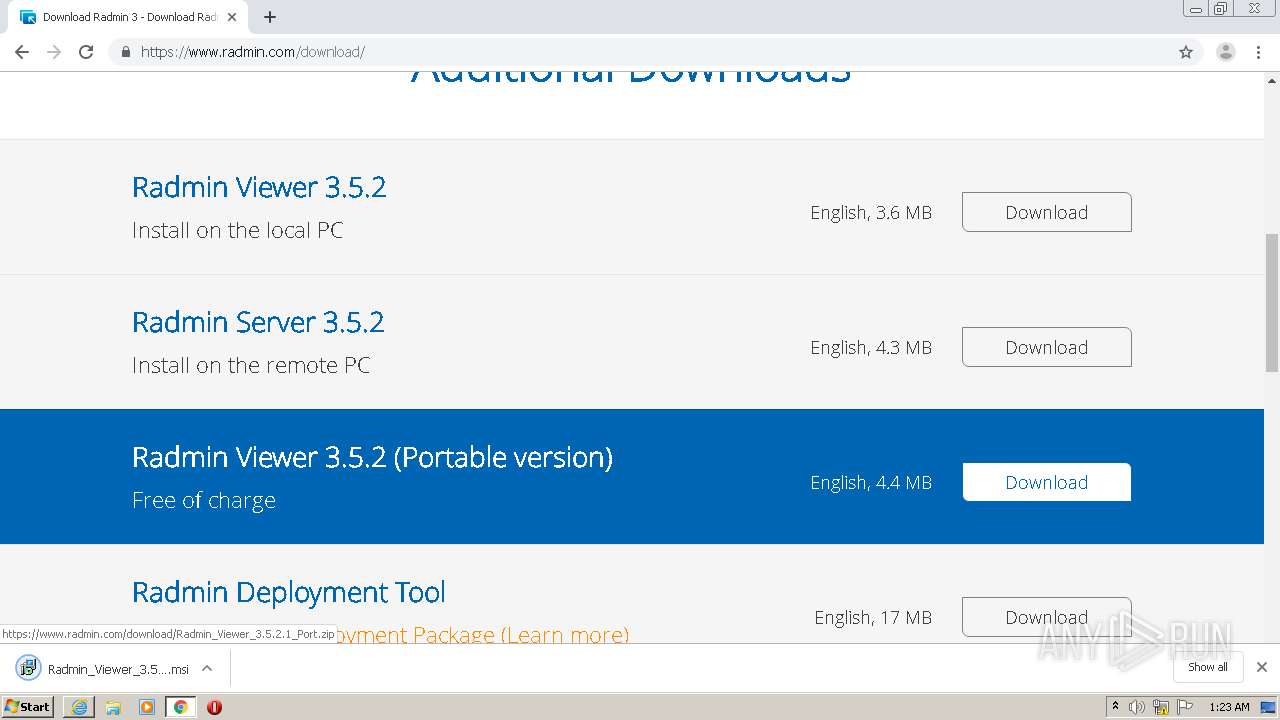Click 'Install on the local PC' text
The image size is (1280, 720).
[237, 230]
